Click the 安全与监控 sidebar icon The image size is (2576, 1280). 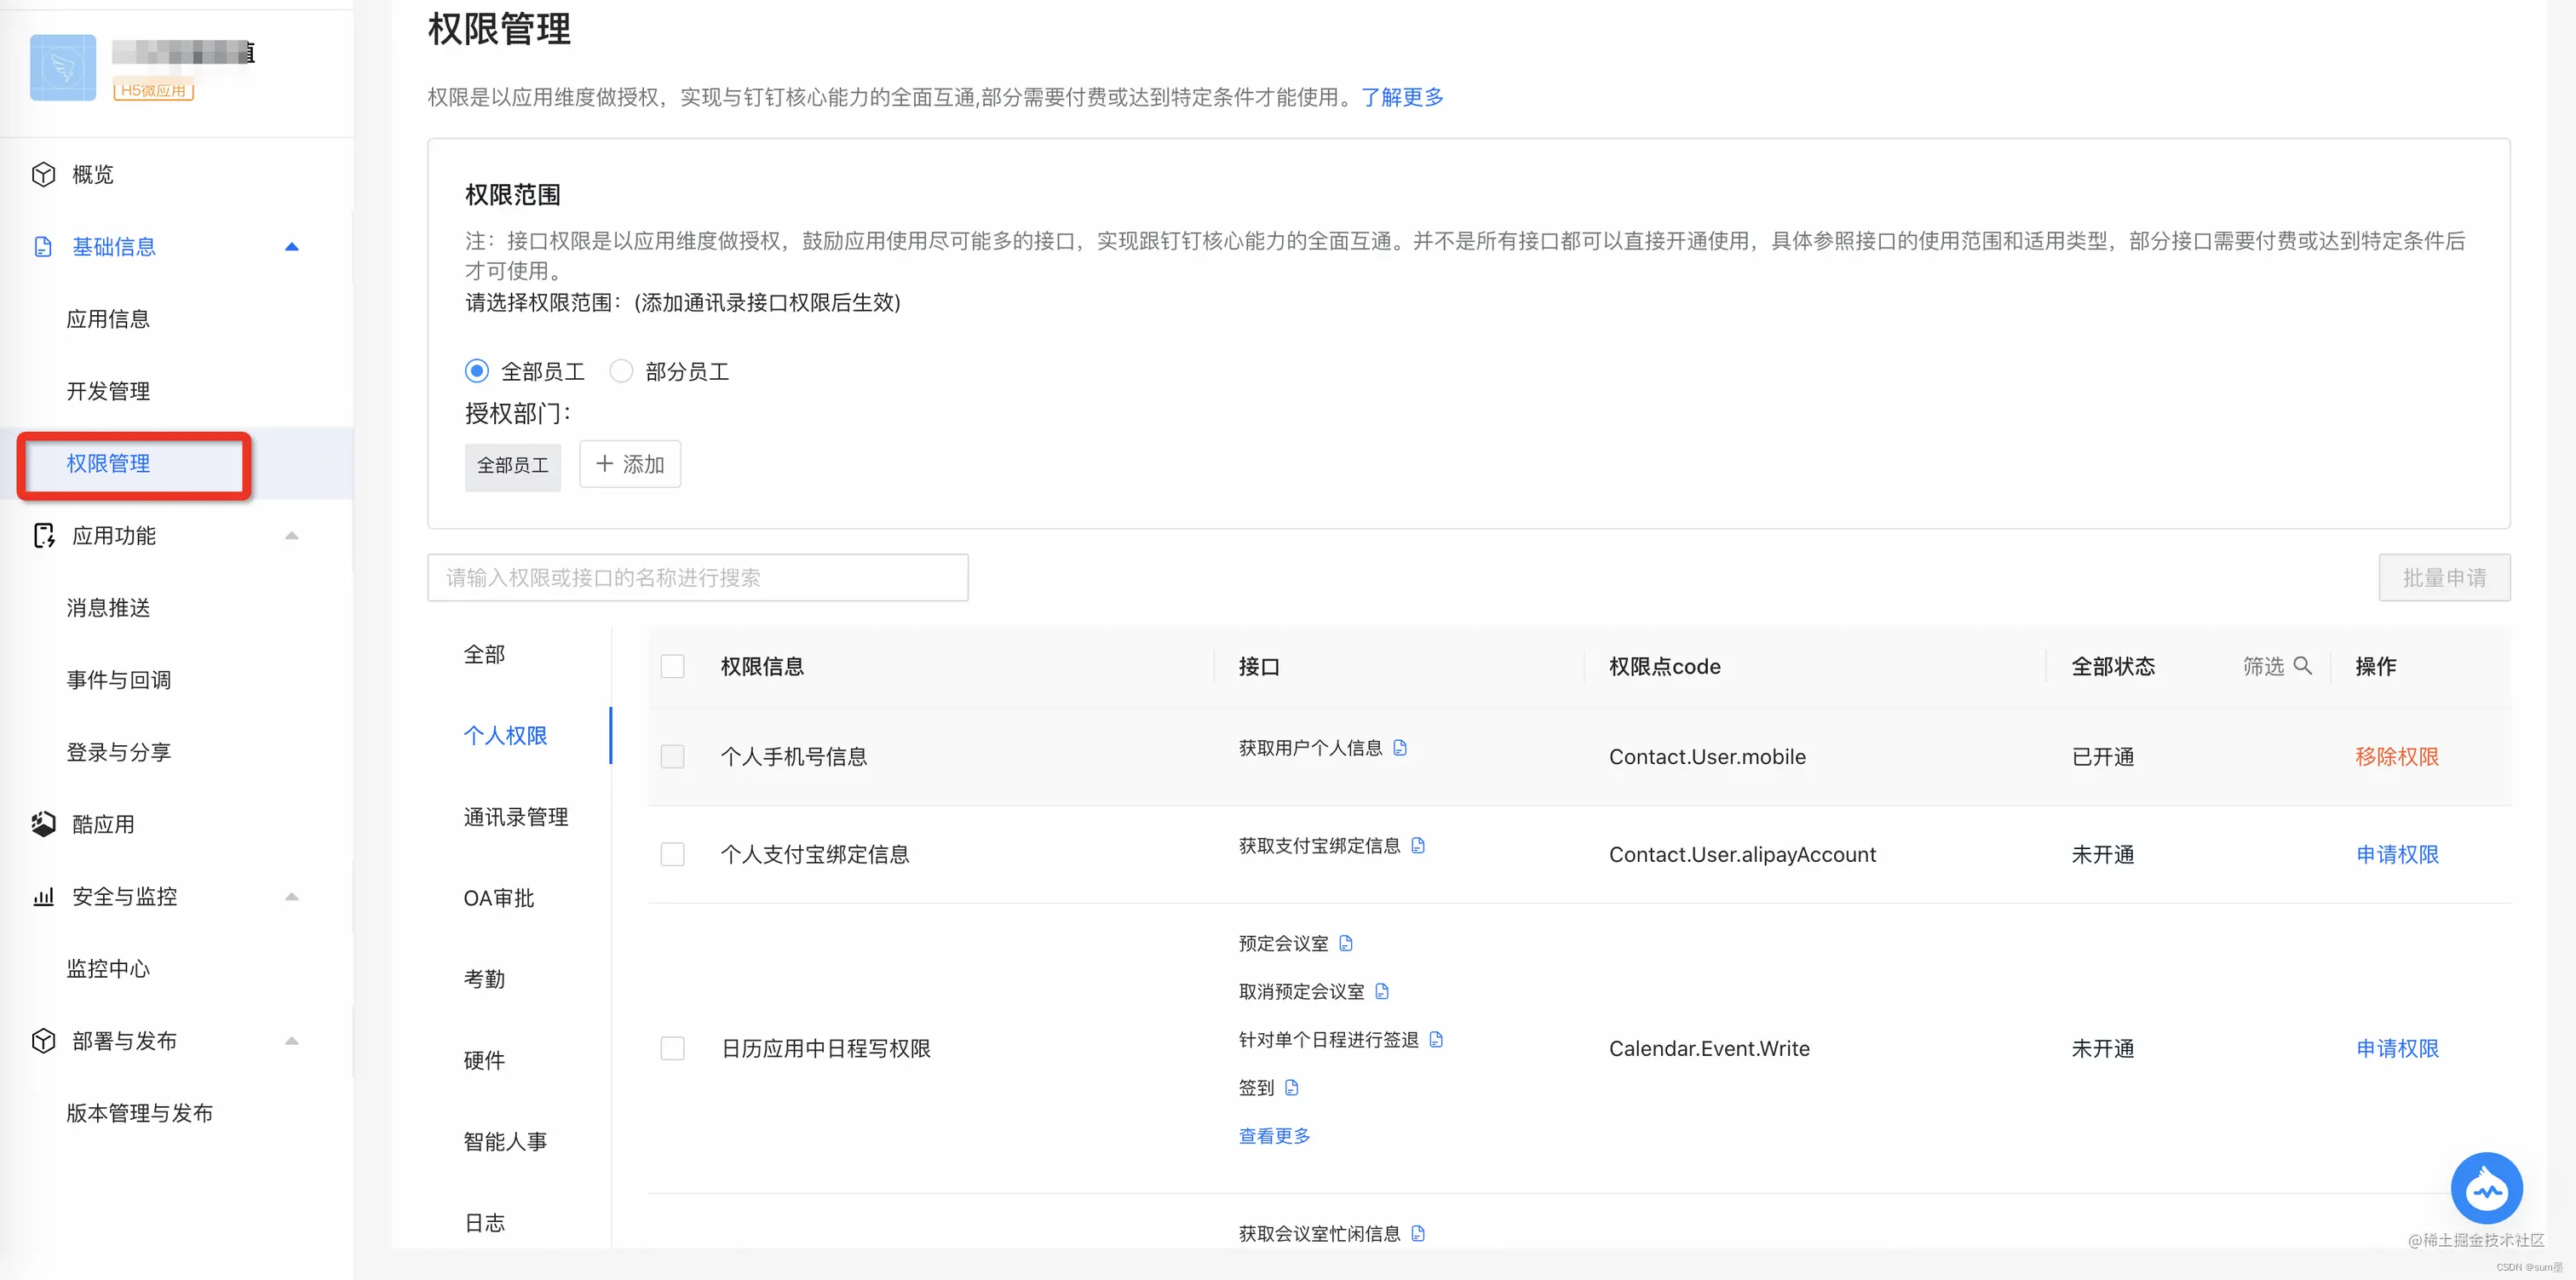42,896
